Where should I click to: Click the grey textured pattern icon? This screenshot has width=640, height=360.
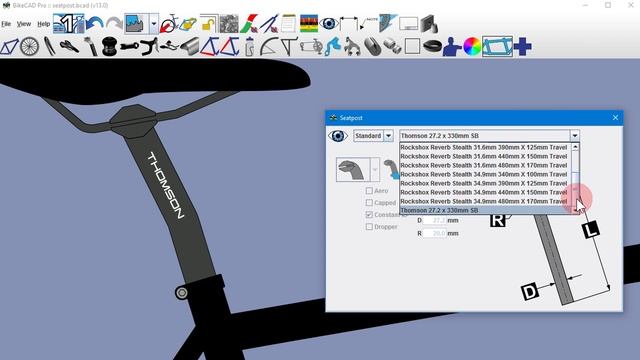pyautogui.click(x=229, y=24)
